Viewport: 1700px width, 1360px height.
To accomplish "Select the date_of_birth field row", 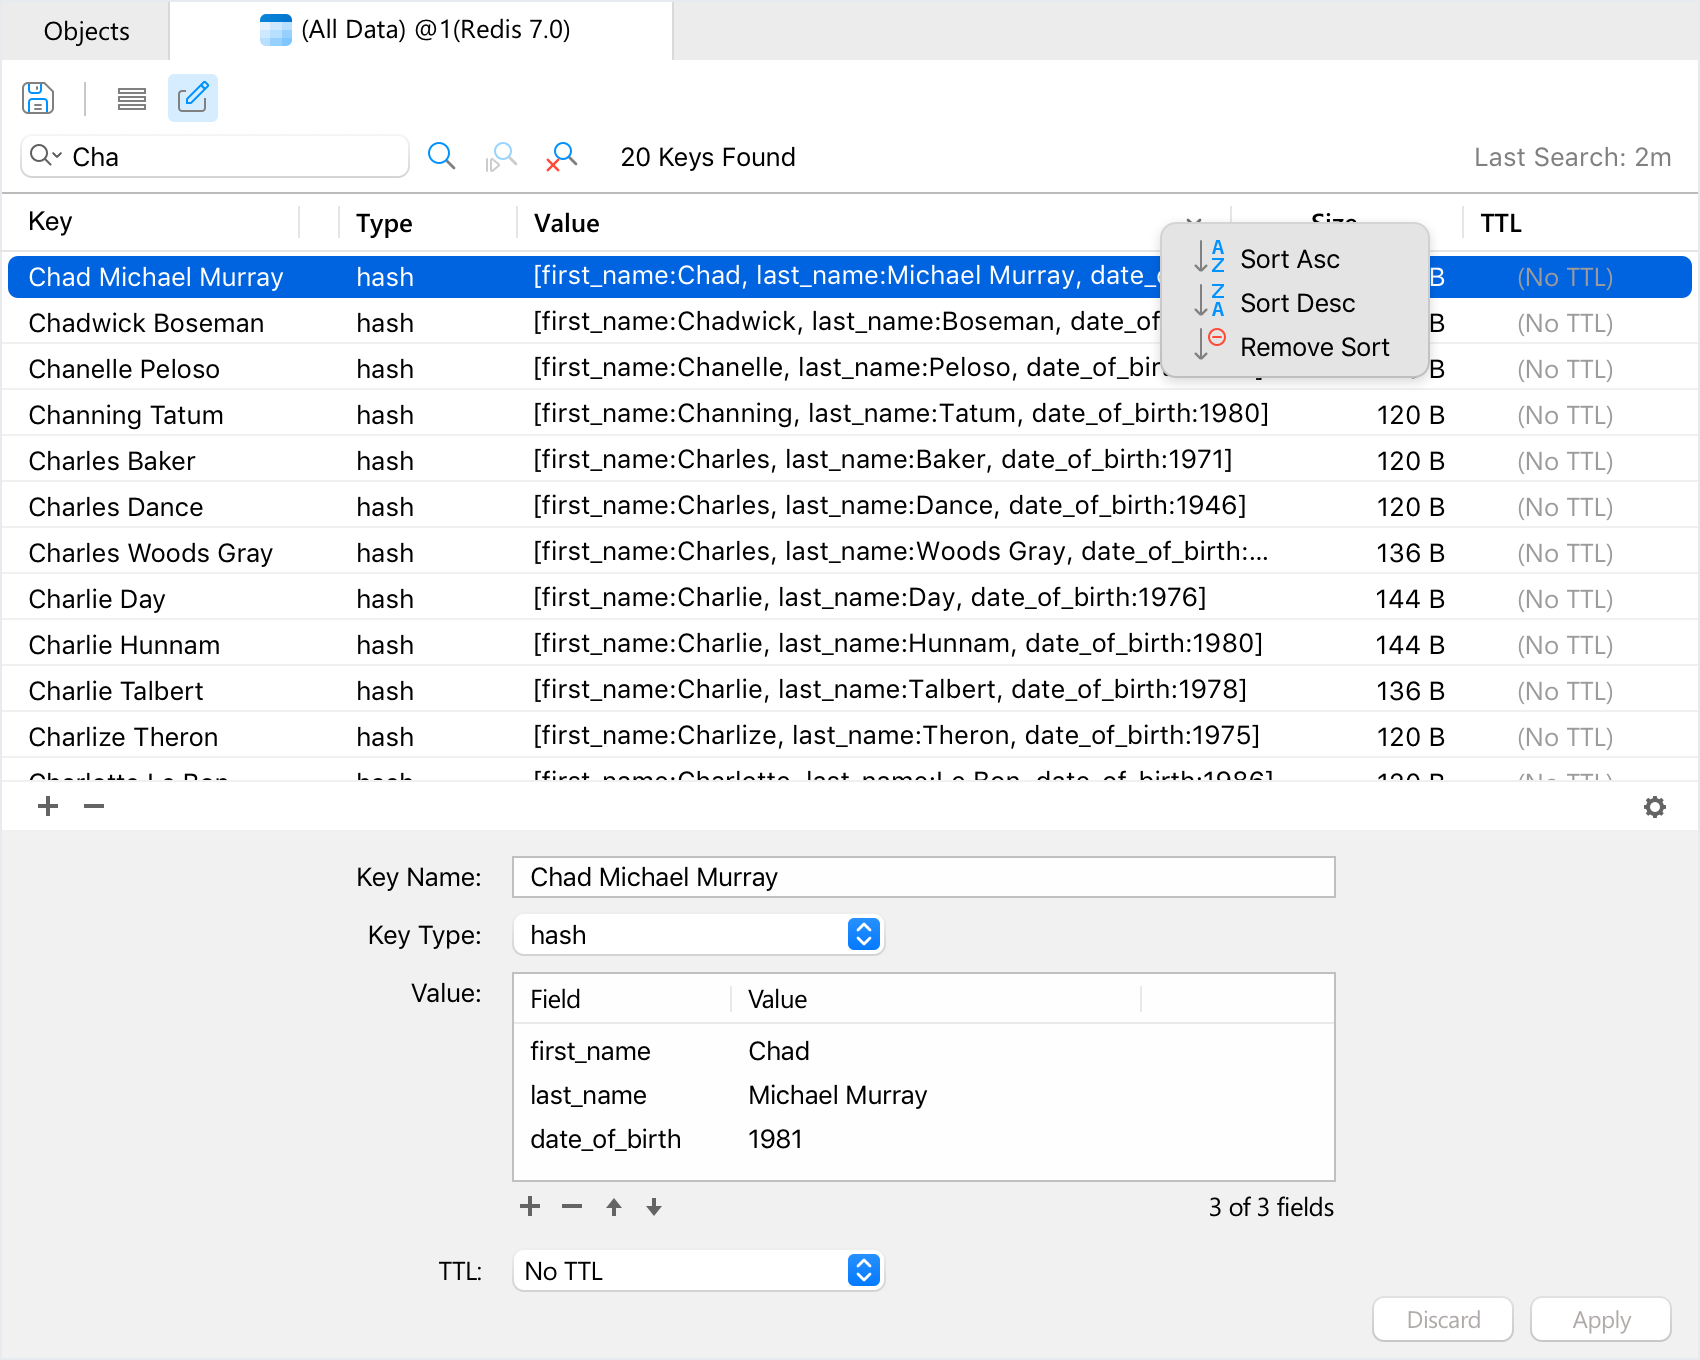I will coord(924,1139).
